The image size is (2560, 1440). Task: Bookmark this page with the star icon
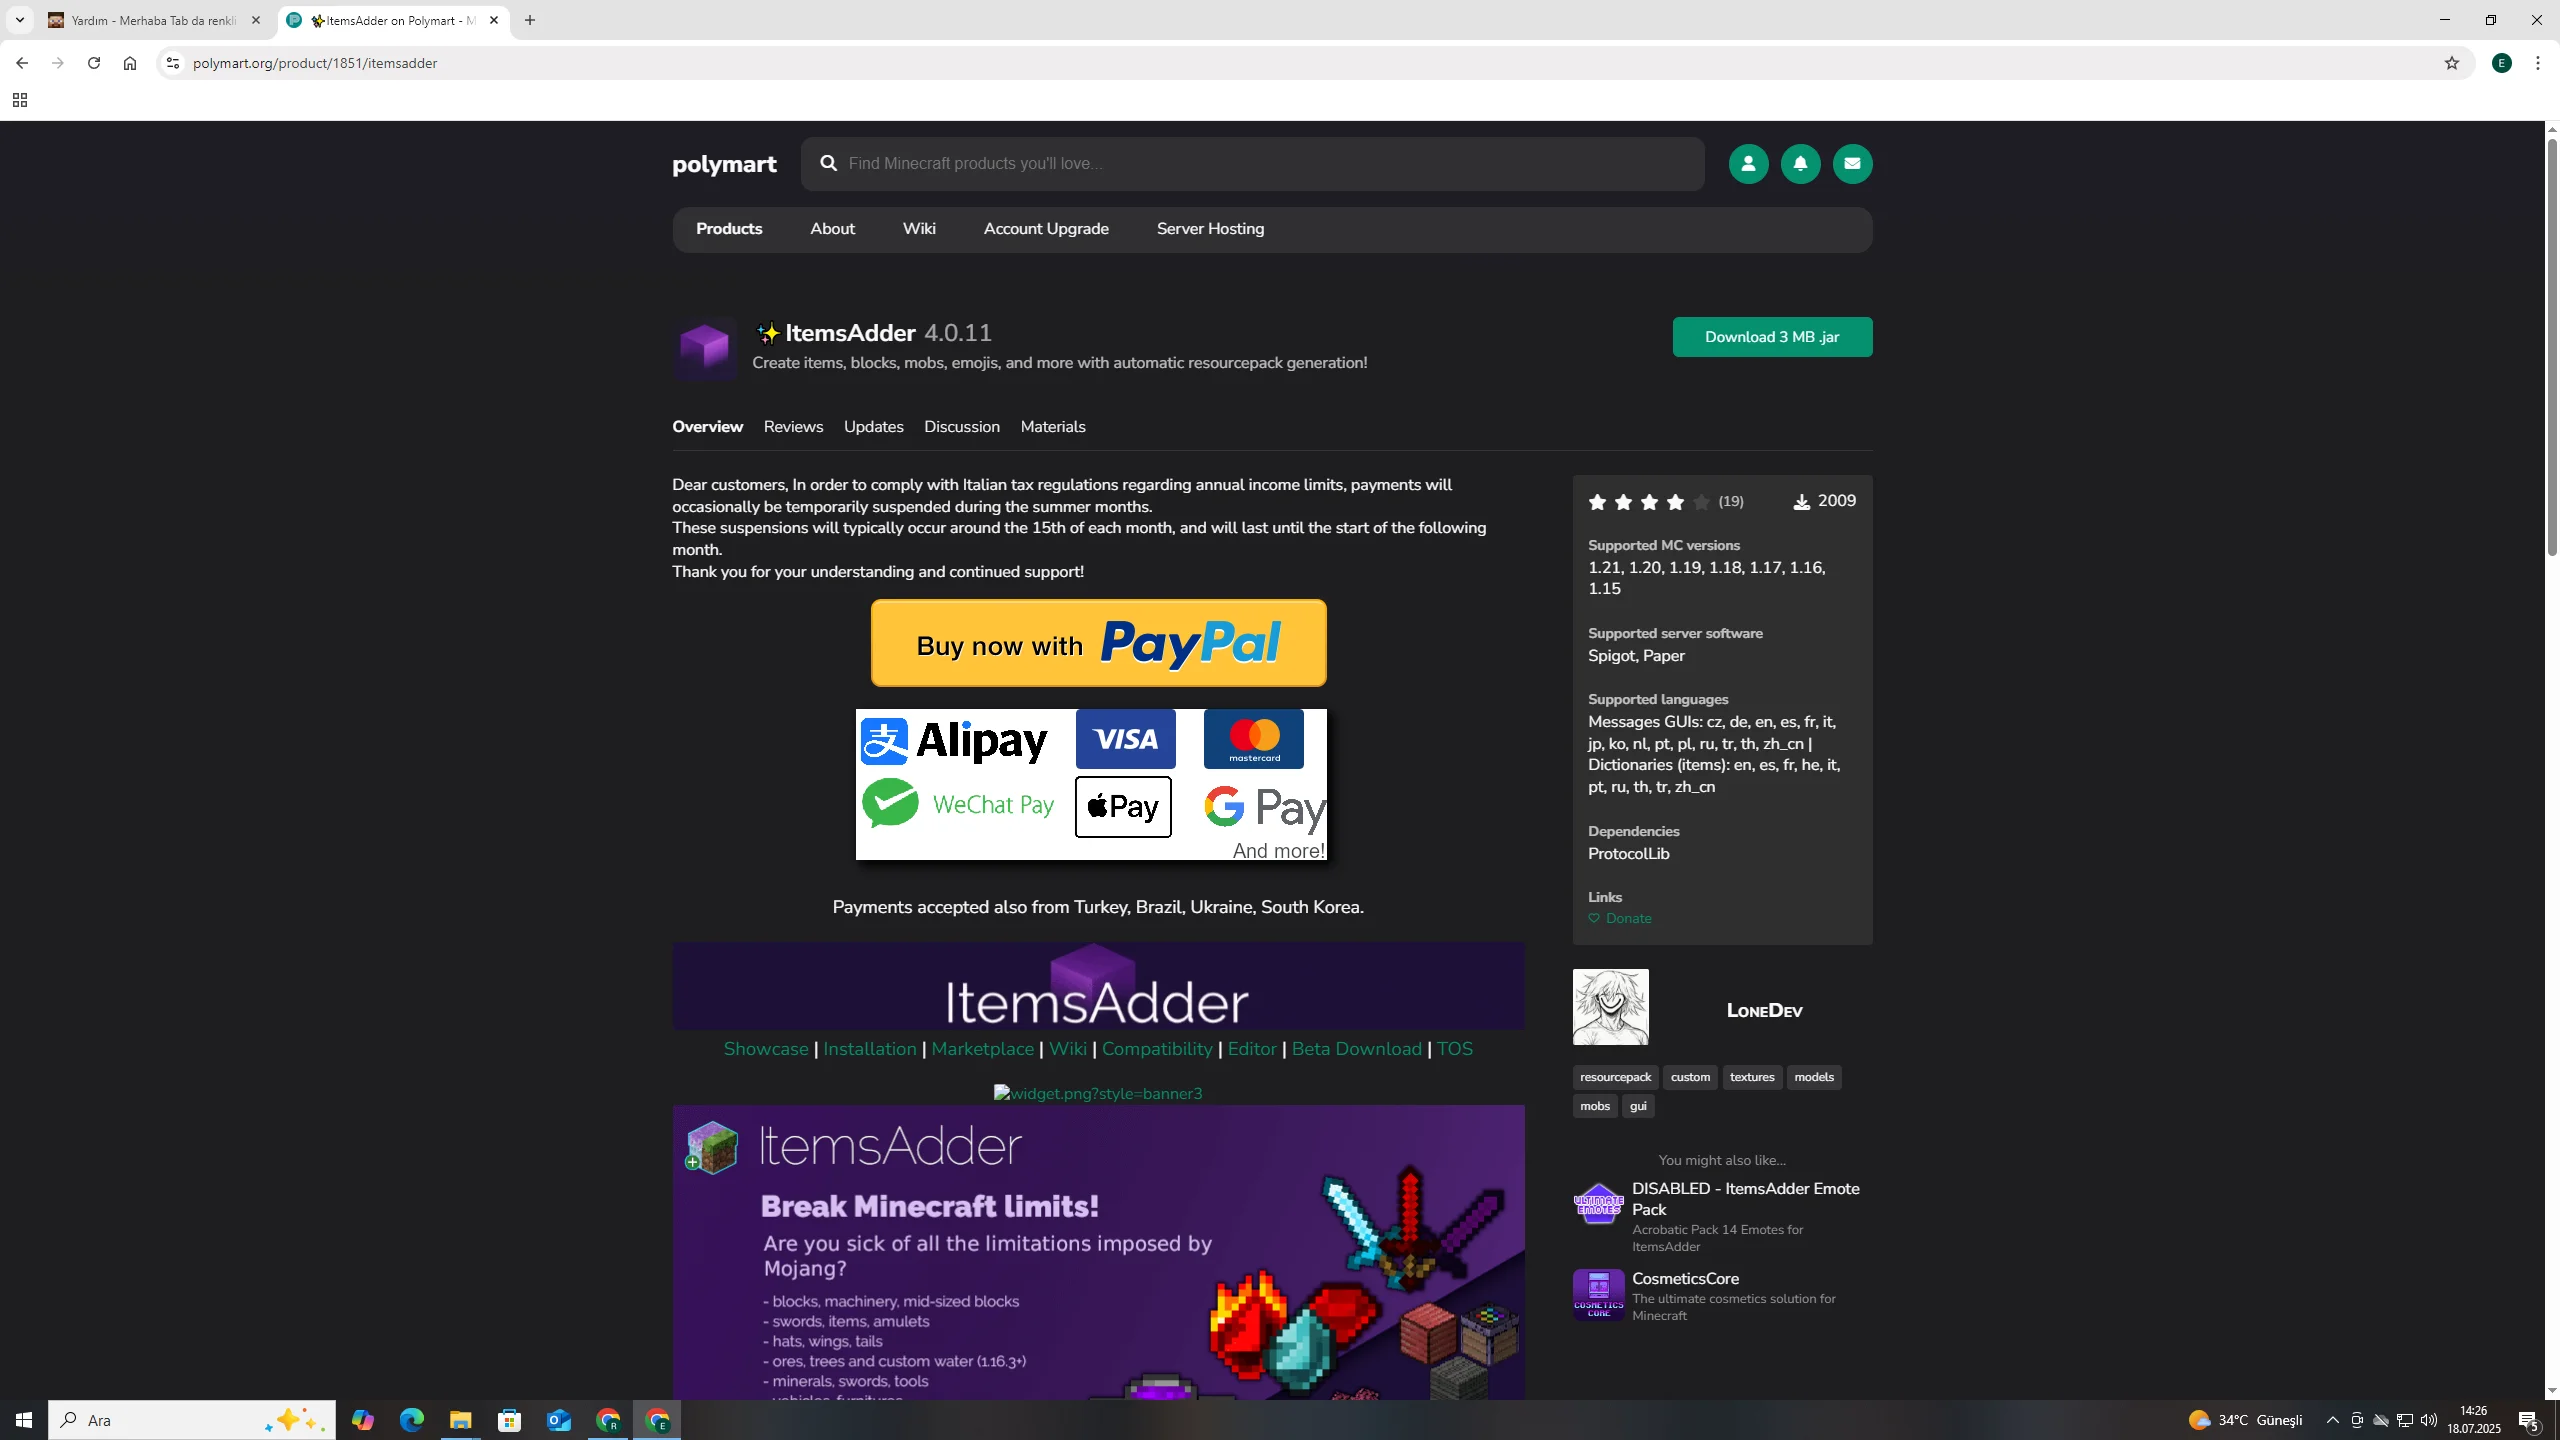[x=2451, y=63]
